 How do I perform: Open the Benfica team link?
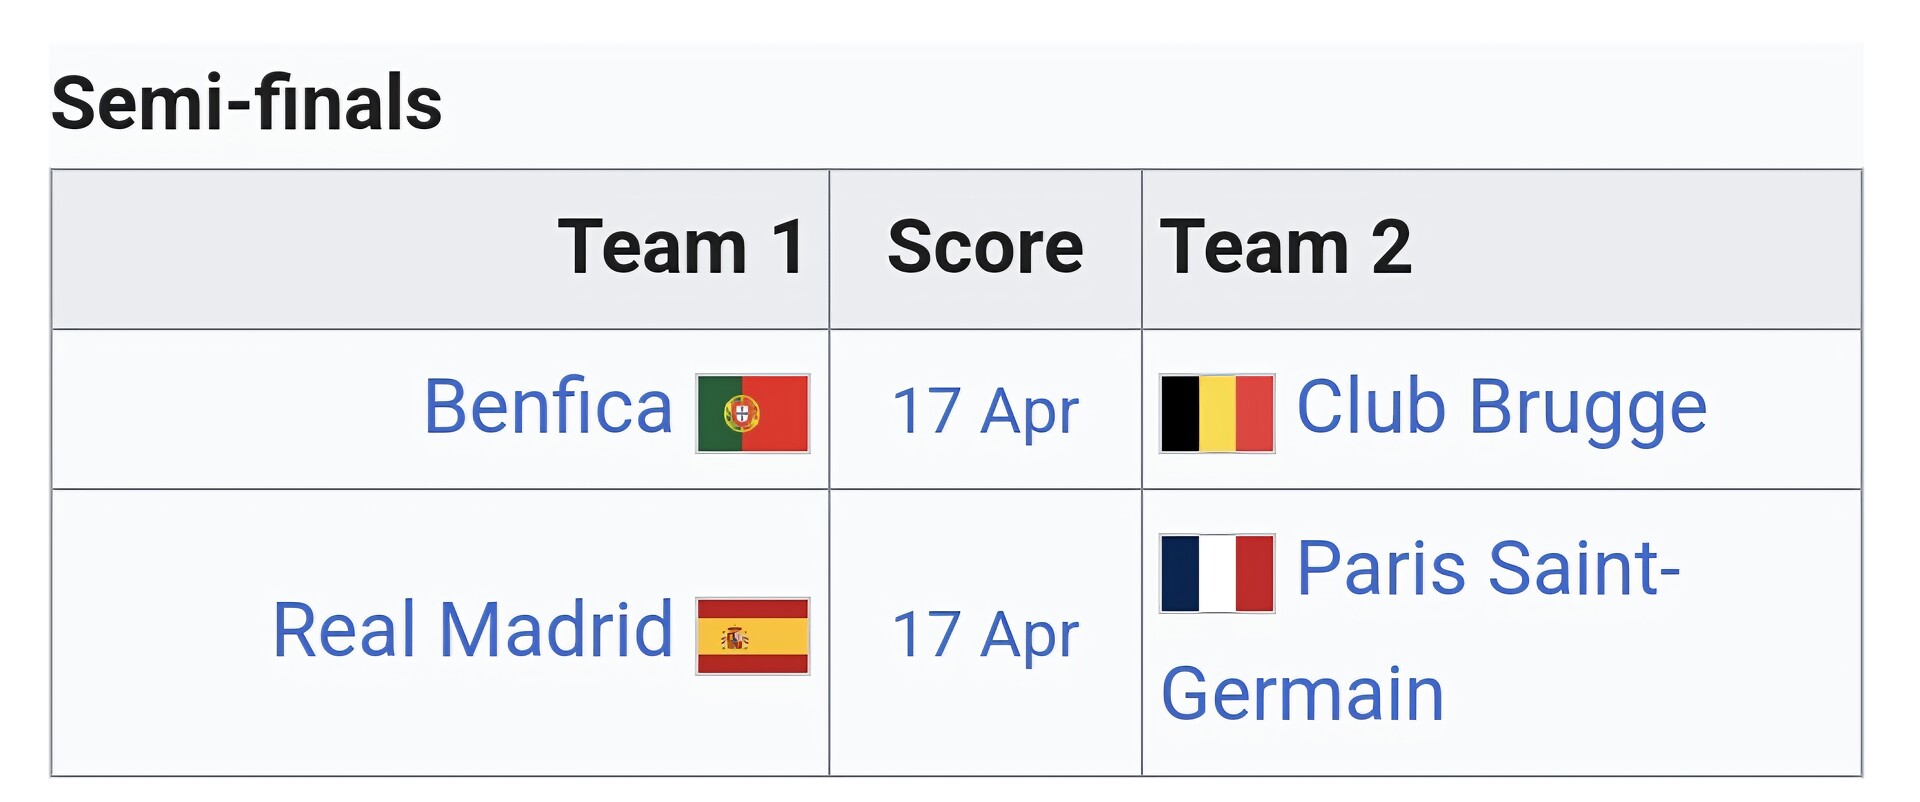(548, 407)
